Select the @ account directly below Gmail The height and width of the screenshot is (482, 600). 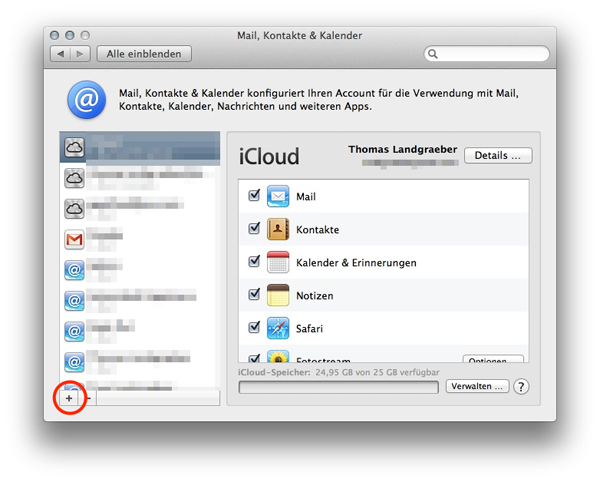140,270
